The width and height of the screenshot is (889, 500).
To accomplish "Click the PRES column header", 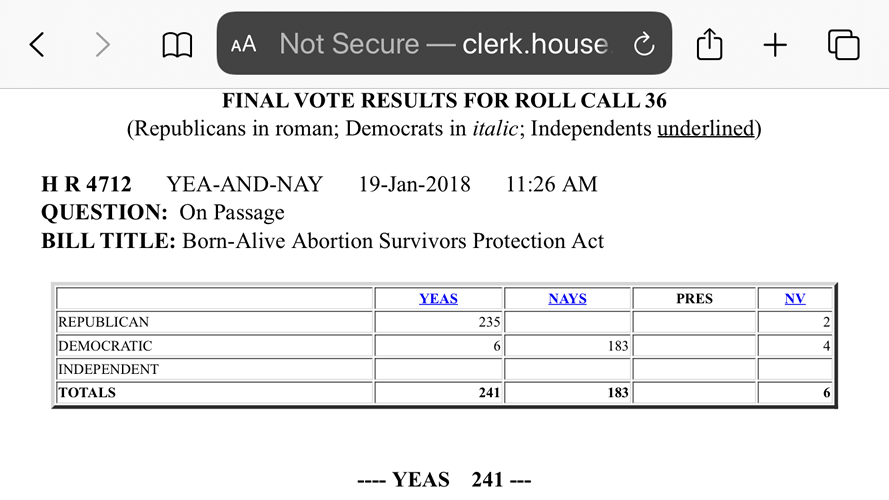I will point(694,299).
